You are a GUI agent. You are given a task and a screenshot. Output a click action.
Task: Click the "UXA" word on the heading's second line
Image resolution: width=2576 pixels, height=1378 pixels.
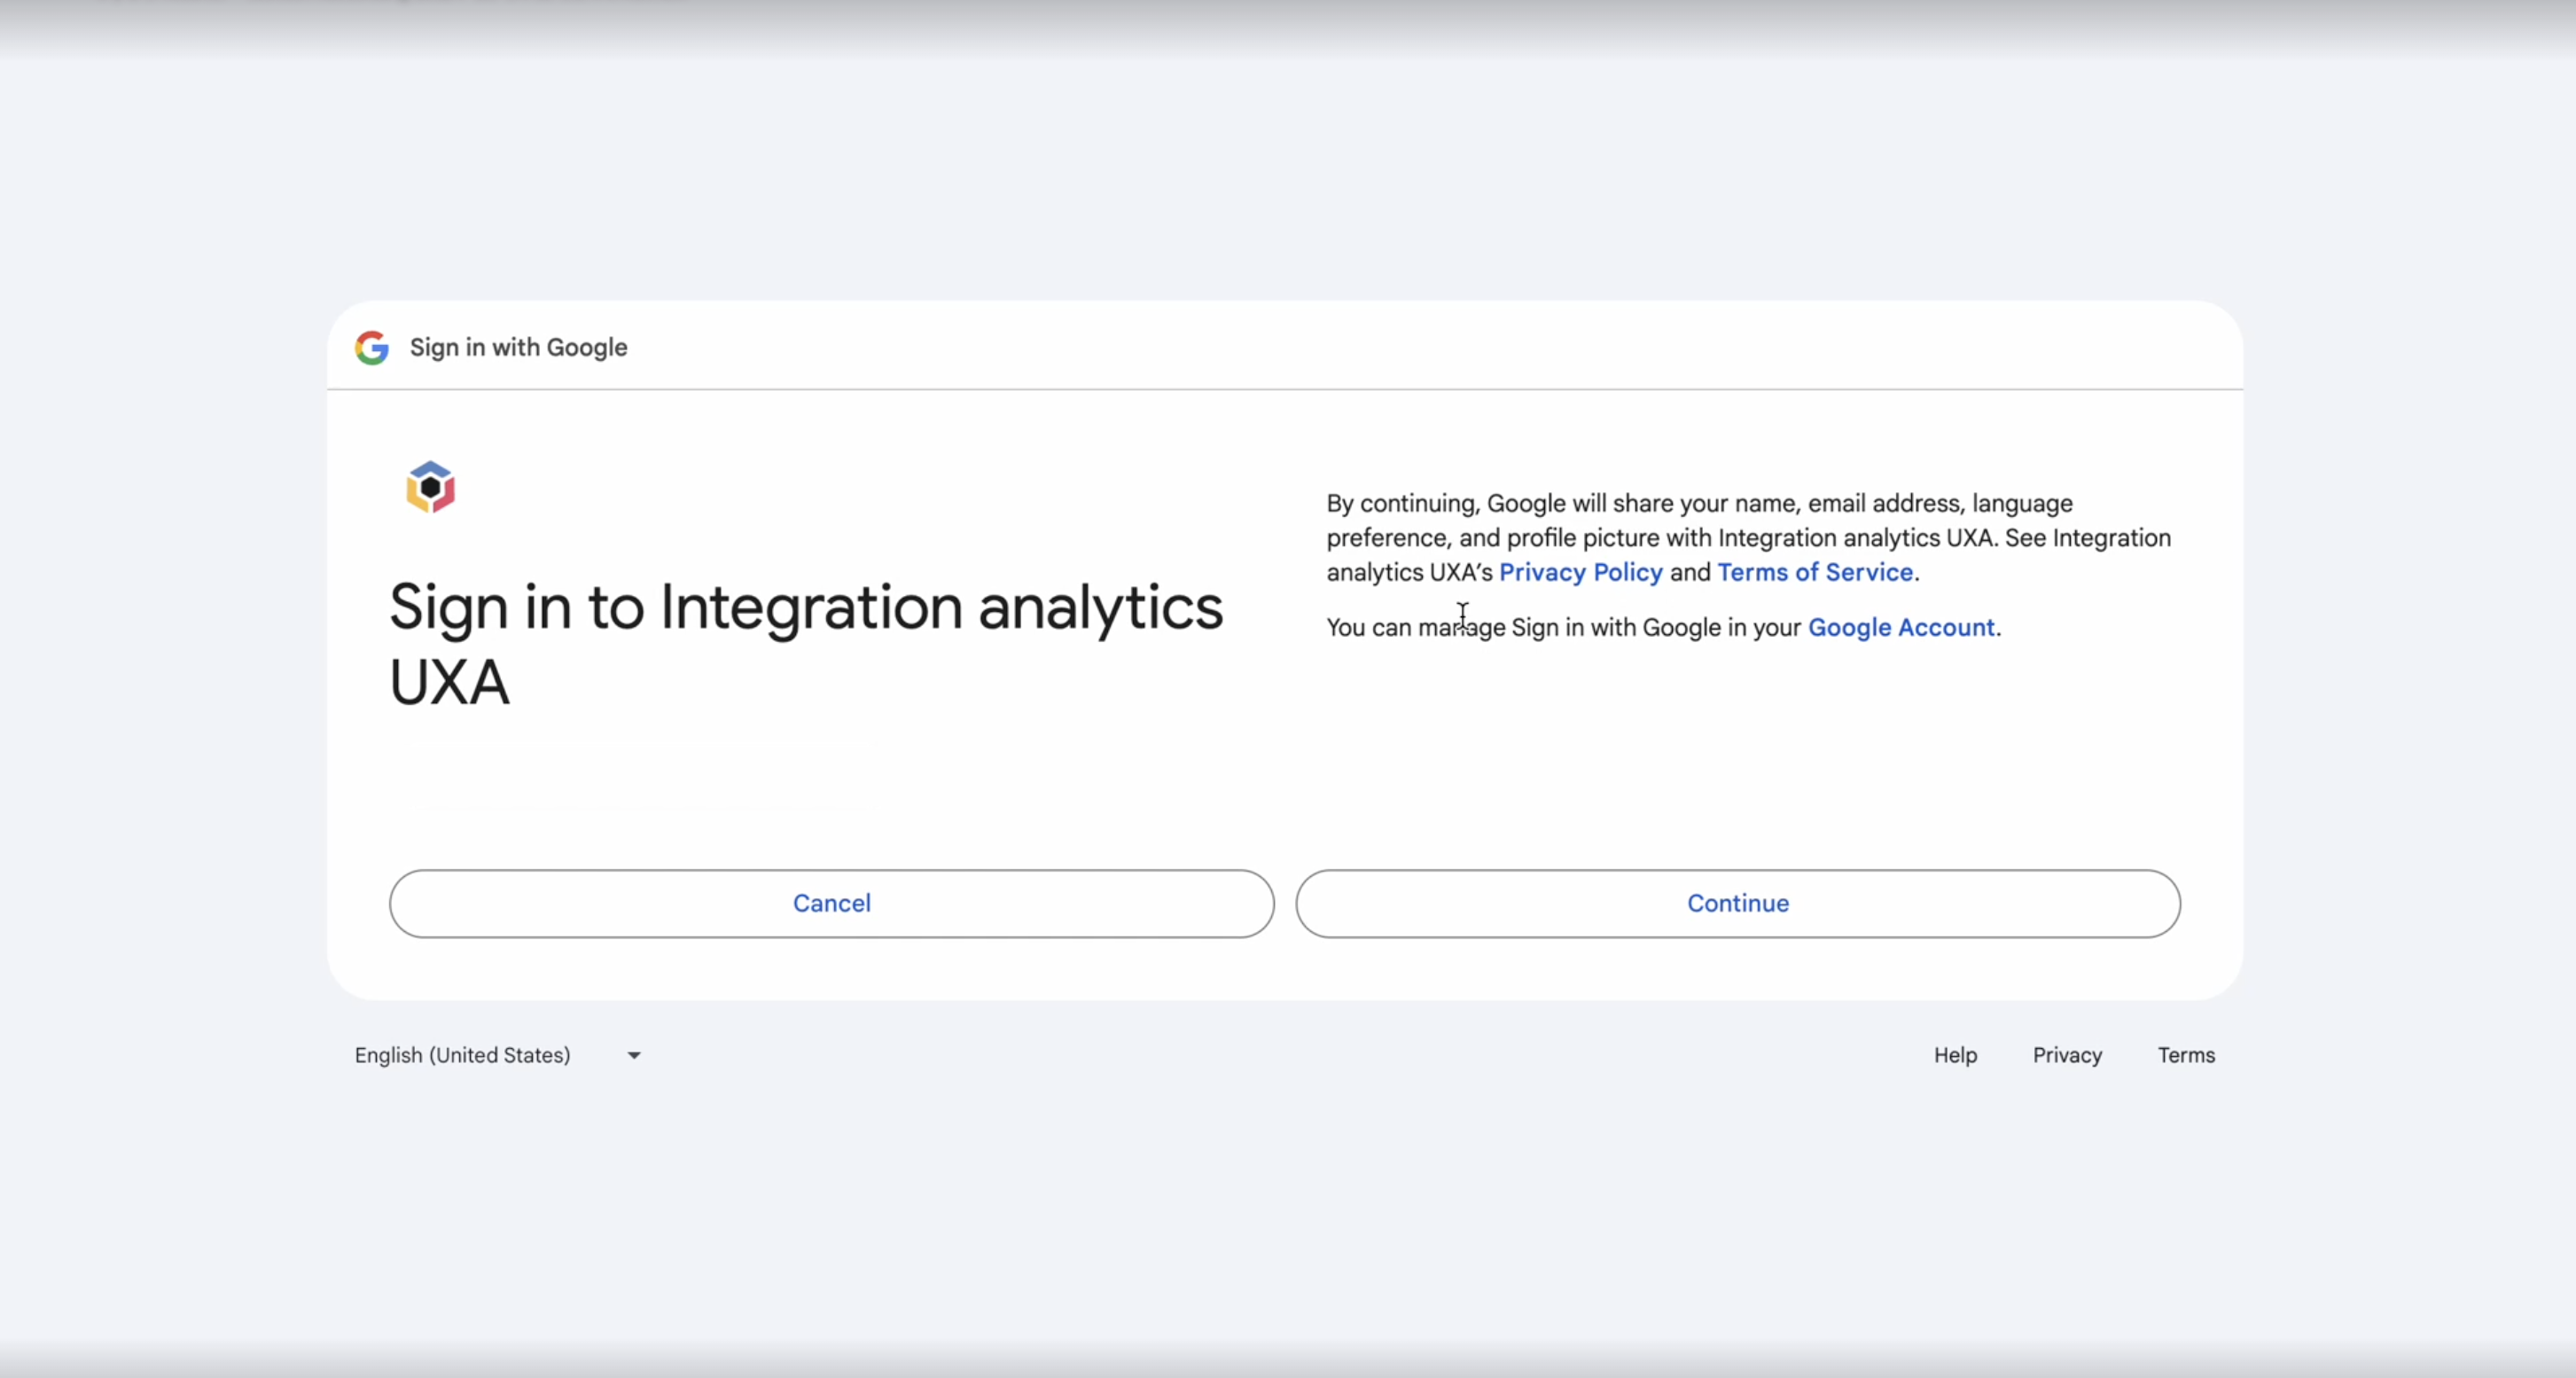[x=449, y=683]
